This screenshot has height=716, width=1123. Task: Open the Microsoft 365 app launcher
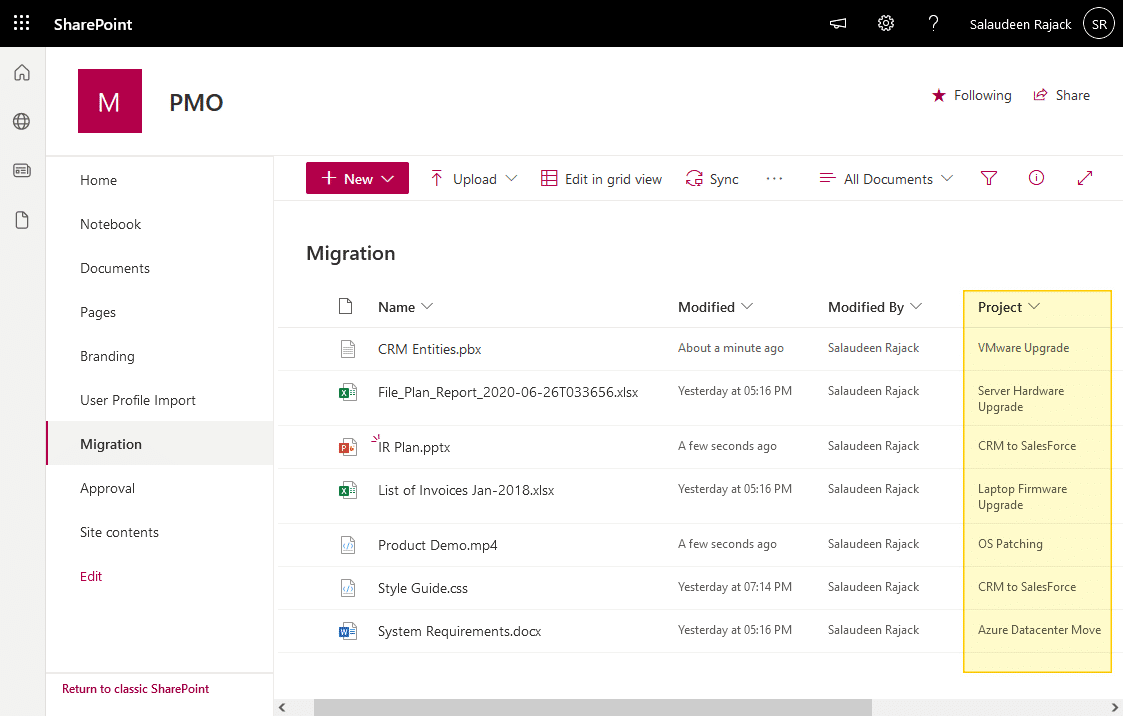point(21,22)
